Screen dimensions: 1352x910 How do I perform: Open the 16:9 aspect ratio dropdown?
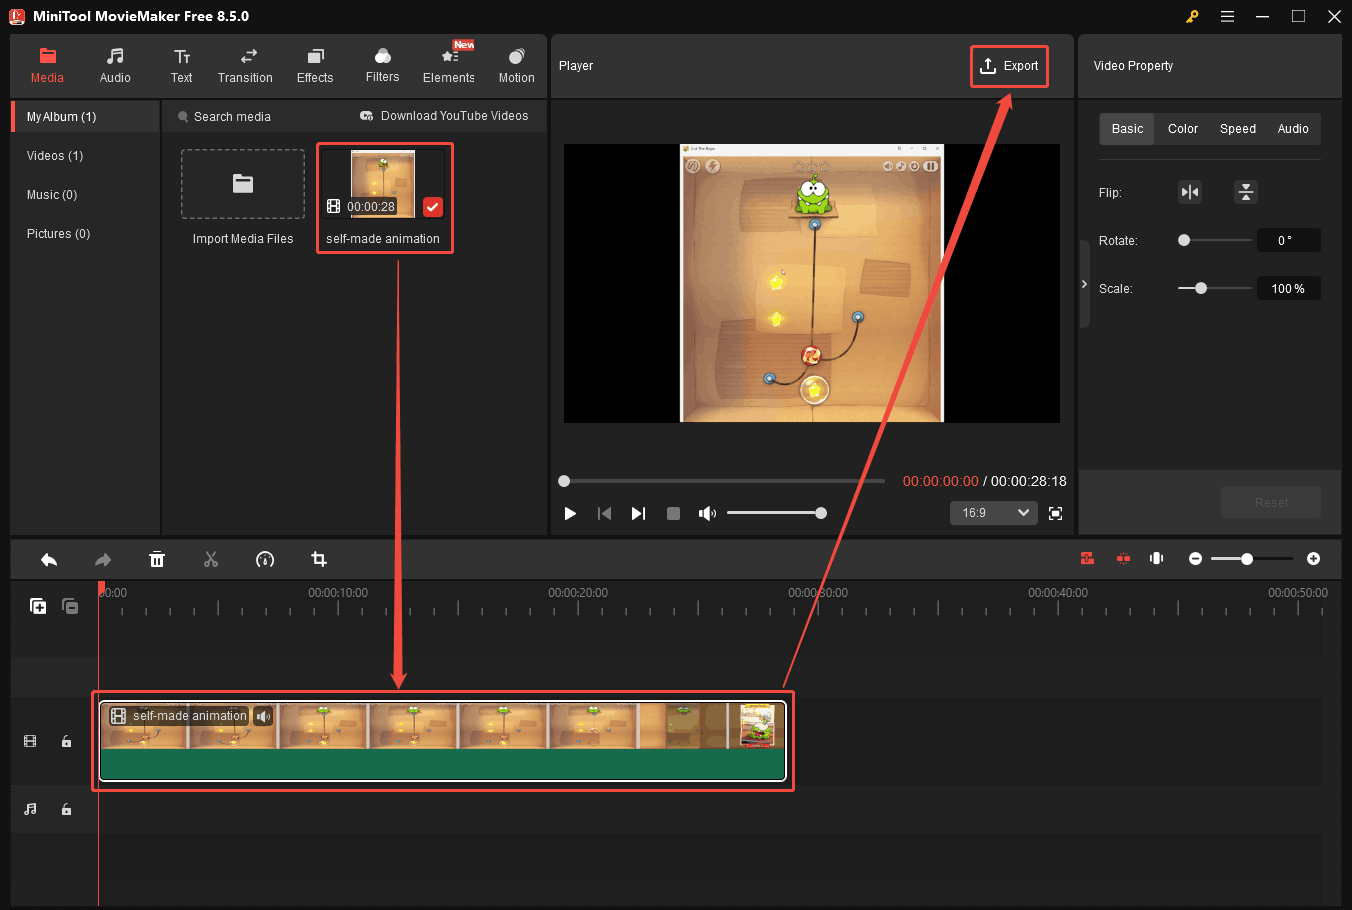[993, 512]
